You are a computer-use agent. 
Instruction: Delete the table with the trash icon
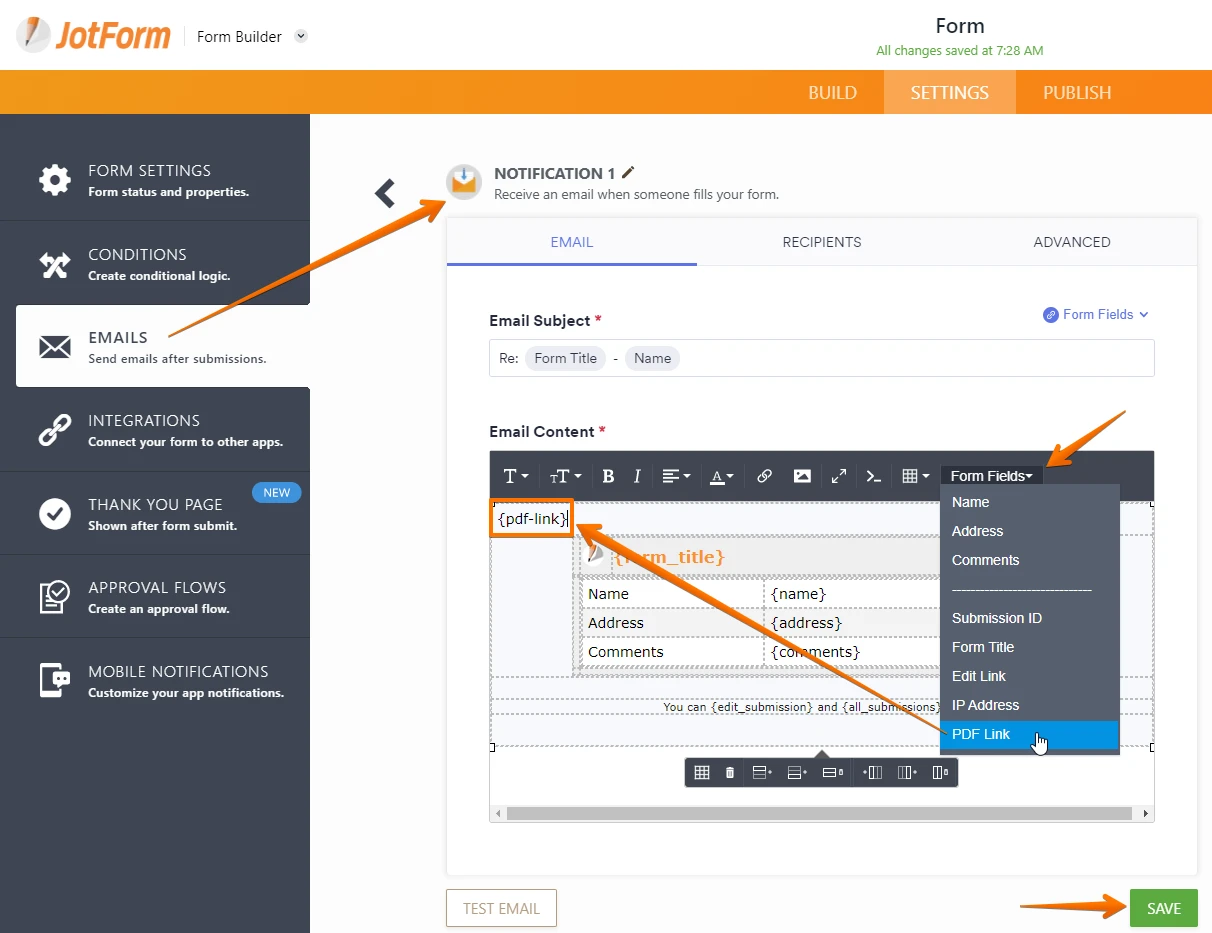coord(730,772)
